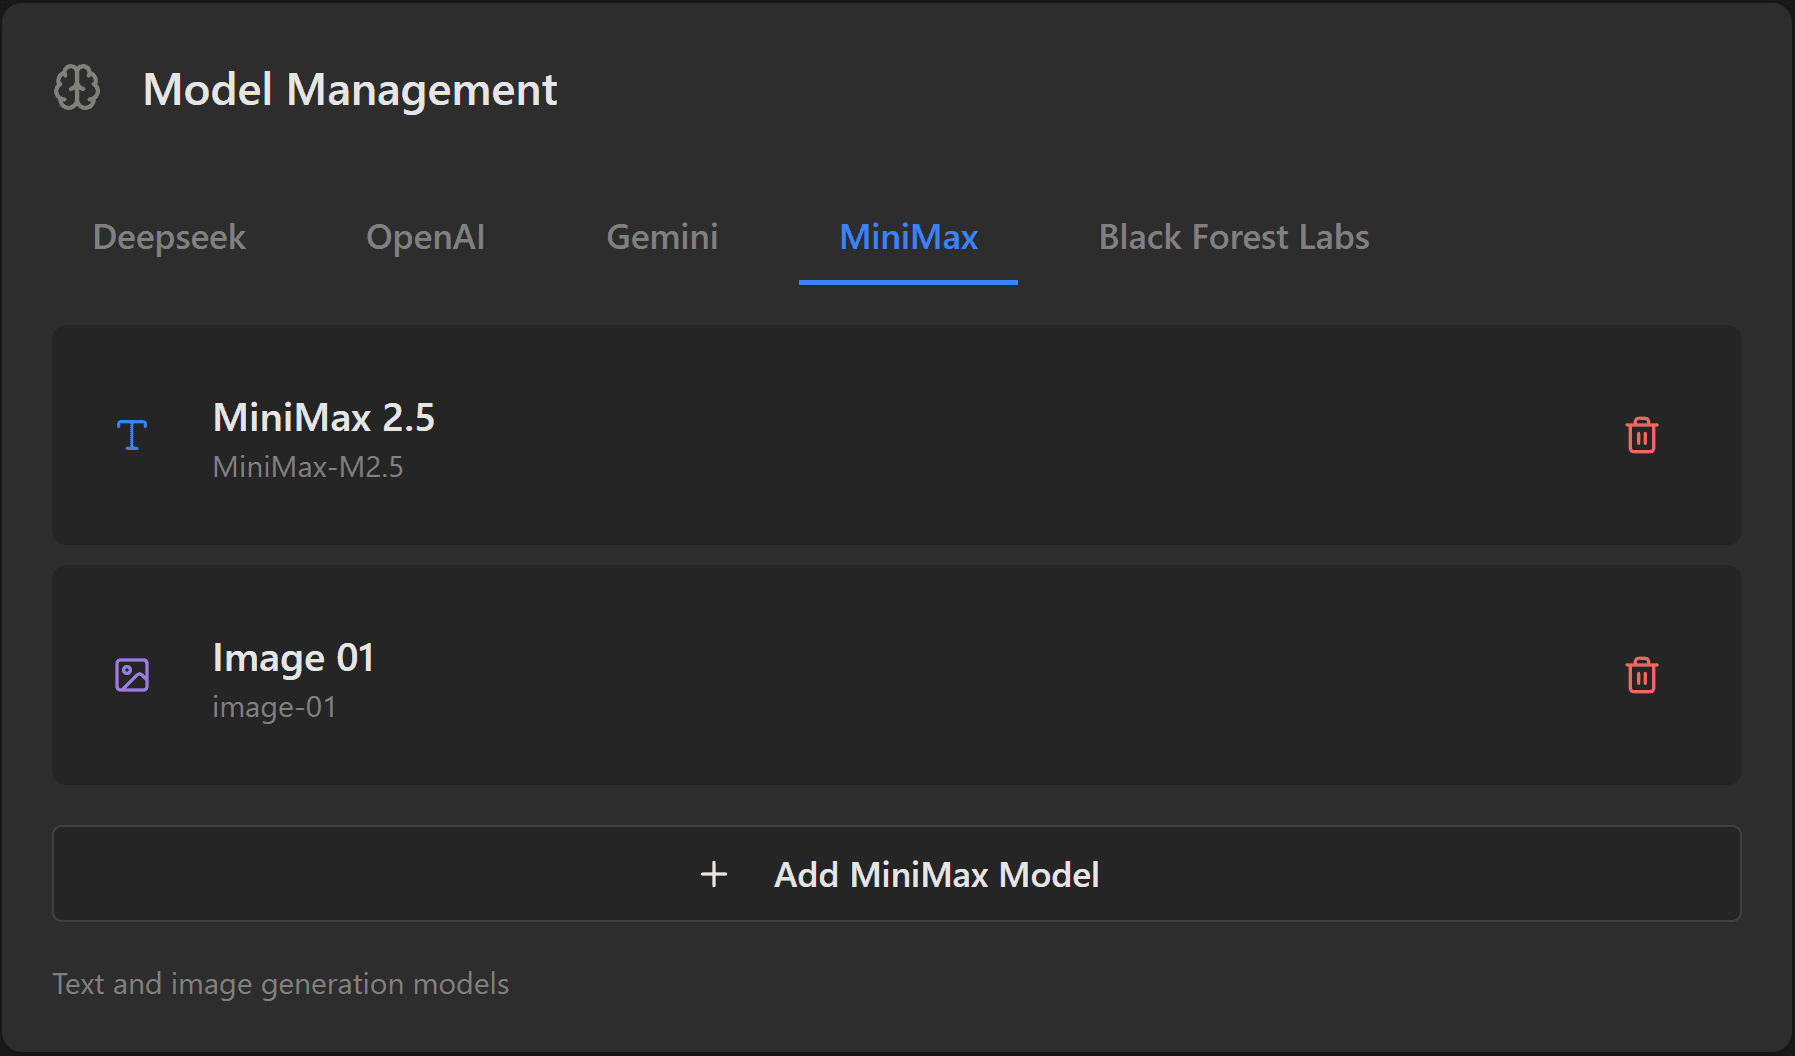Open the OpenAI tab
Image resolution: width=1795 pixels, height=1056 pixels.
[426, 237]
